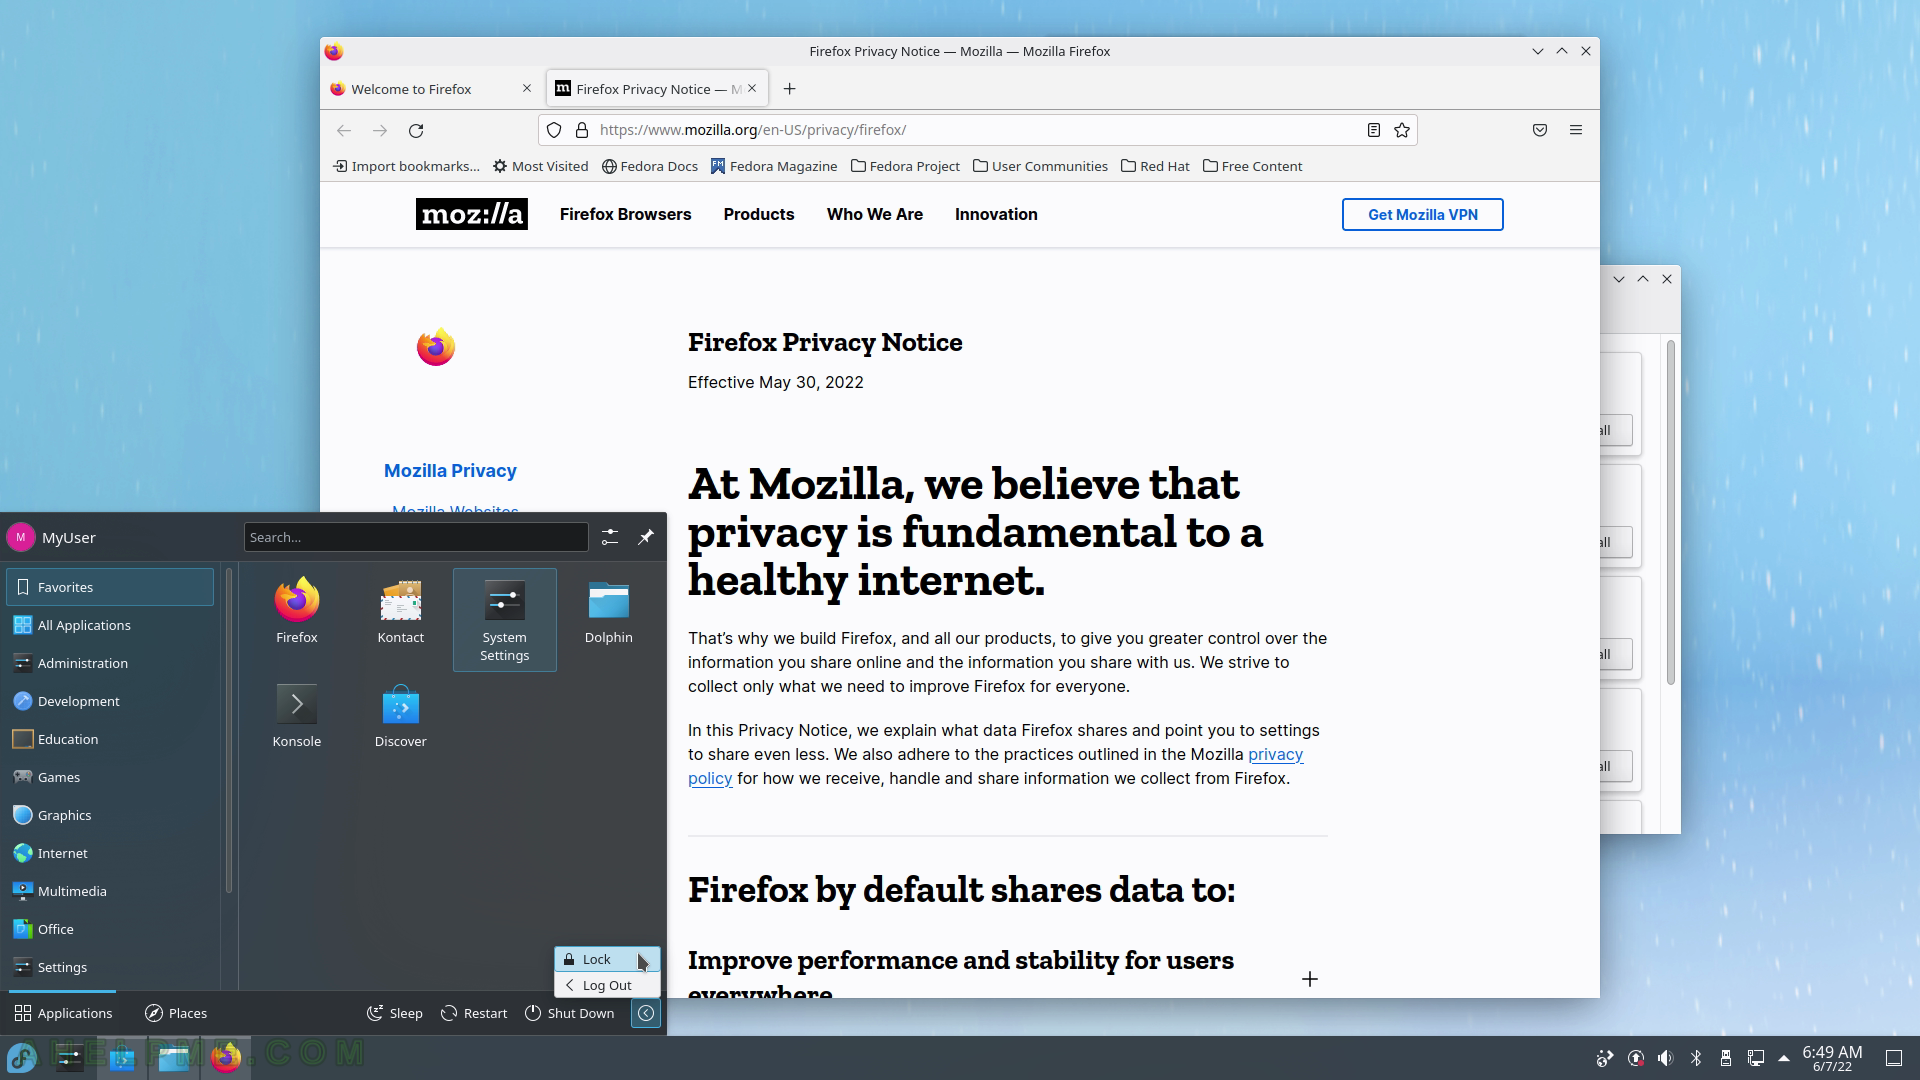Viewport: 1920px width, 1080px height.
Task: Launch Konsole terminal from Favorites
Action: (297, 716)
